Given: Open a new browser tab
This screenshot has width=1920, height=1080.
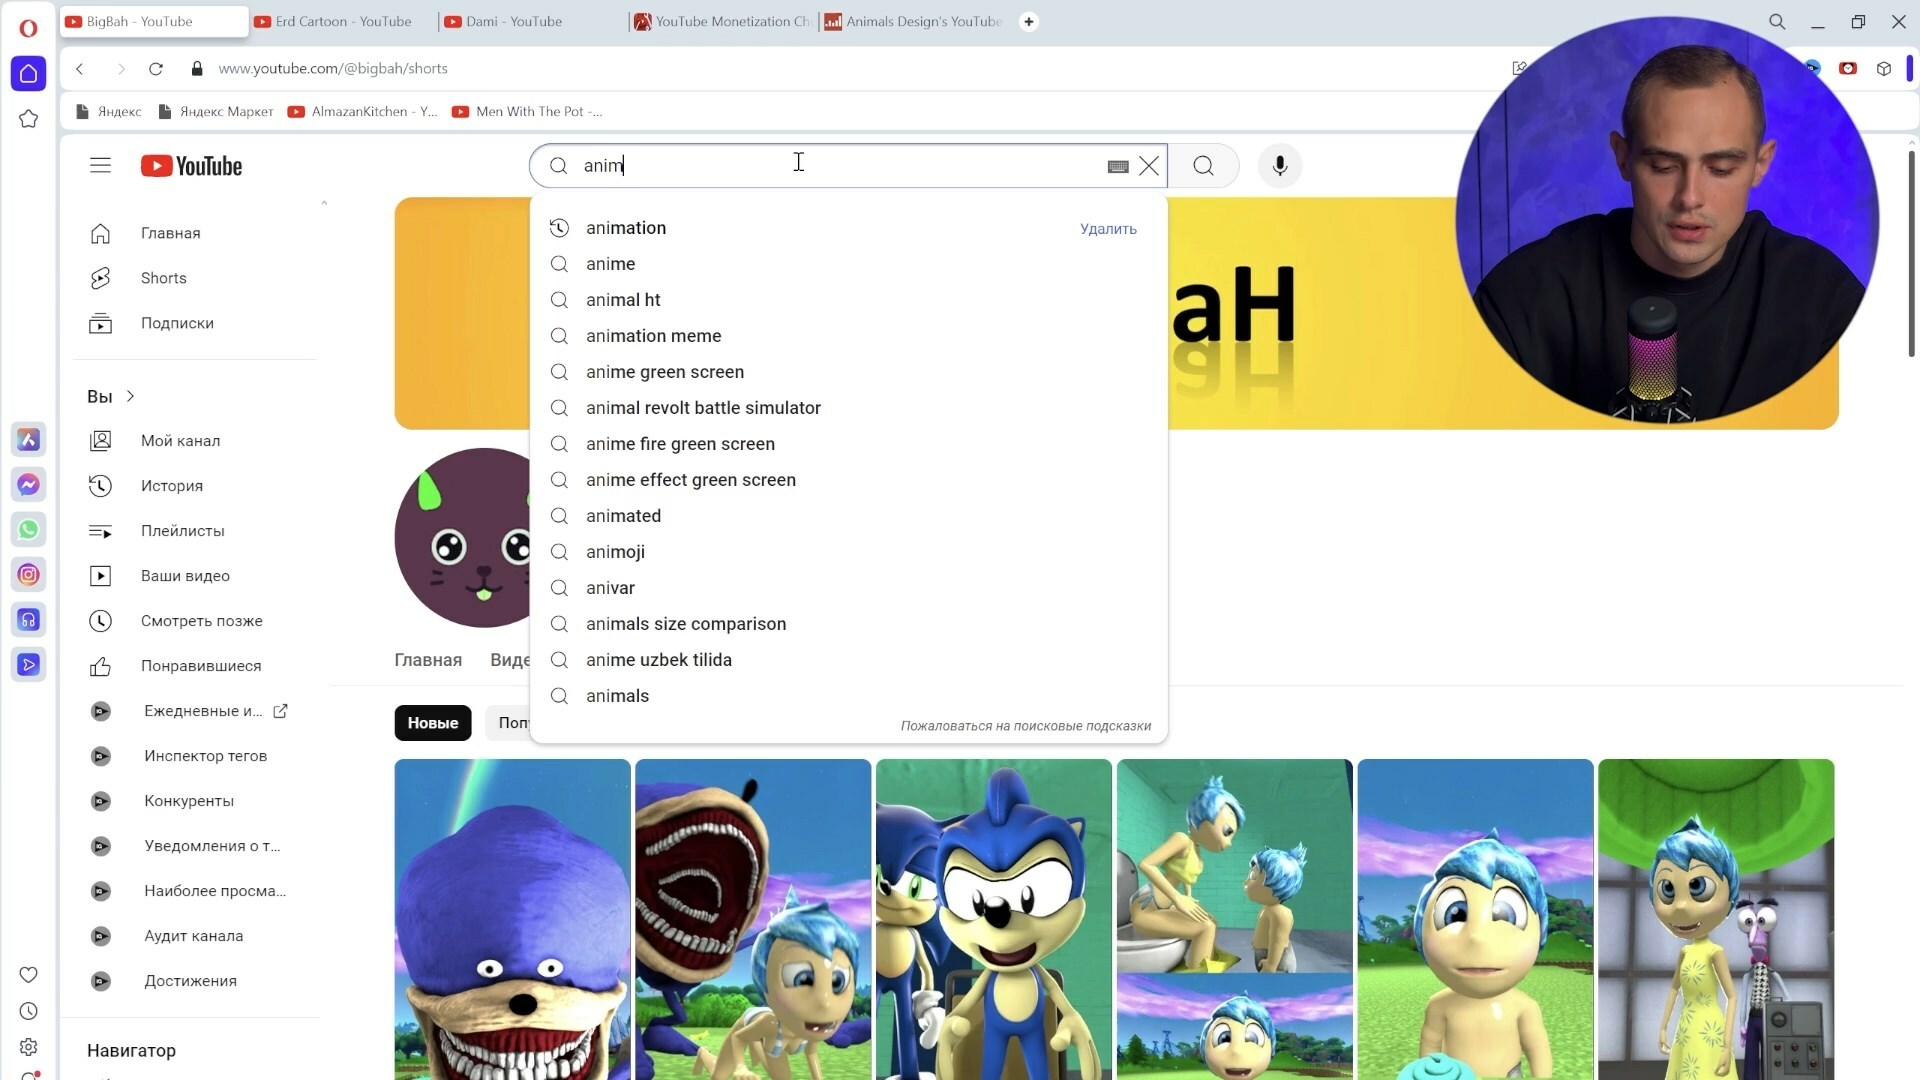Looking at the screenshot, I should pyautogui.click(x=1028, y=21).
